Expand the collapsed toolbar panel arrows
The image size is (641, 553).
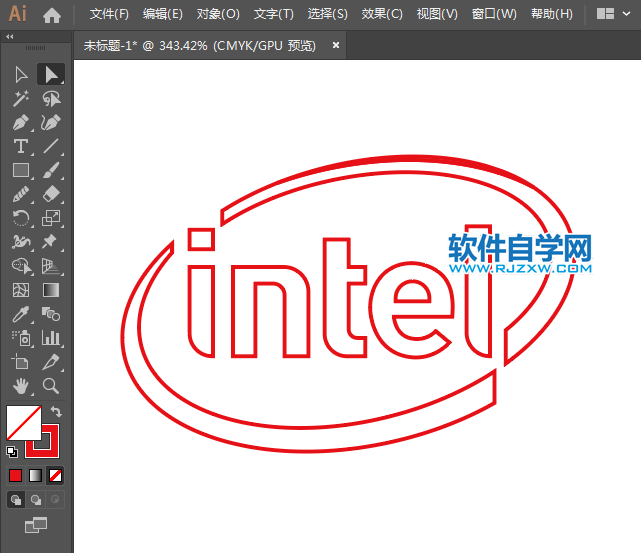[x=10, y=37]
